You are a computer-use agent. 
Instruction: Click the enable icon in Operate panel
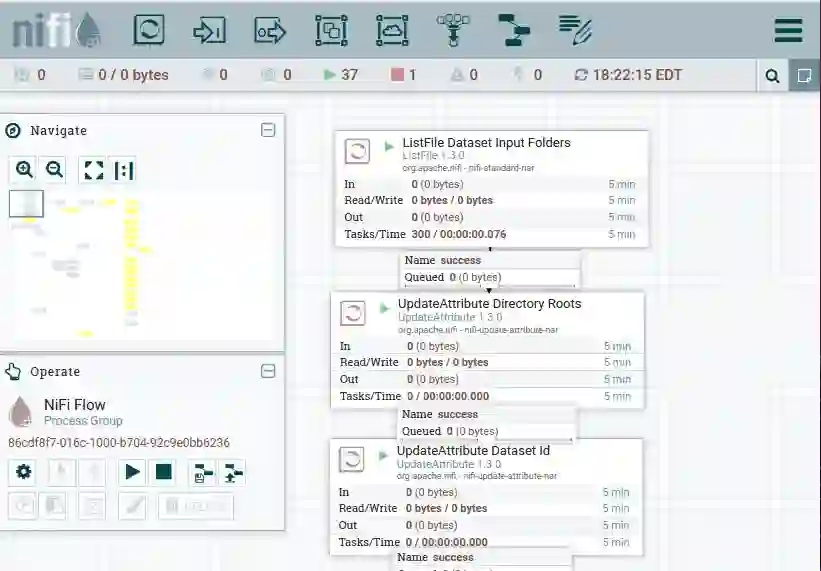pos(61,472)
